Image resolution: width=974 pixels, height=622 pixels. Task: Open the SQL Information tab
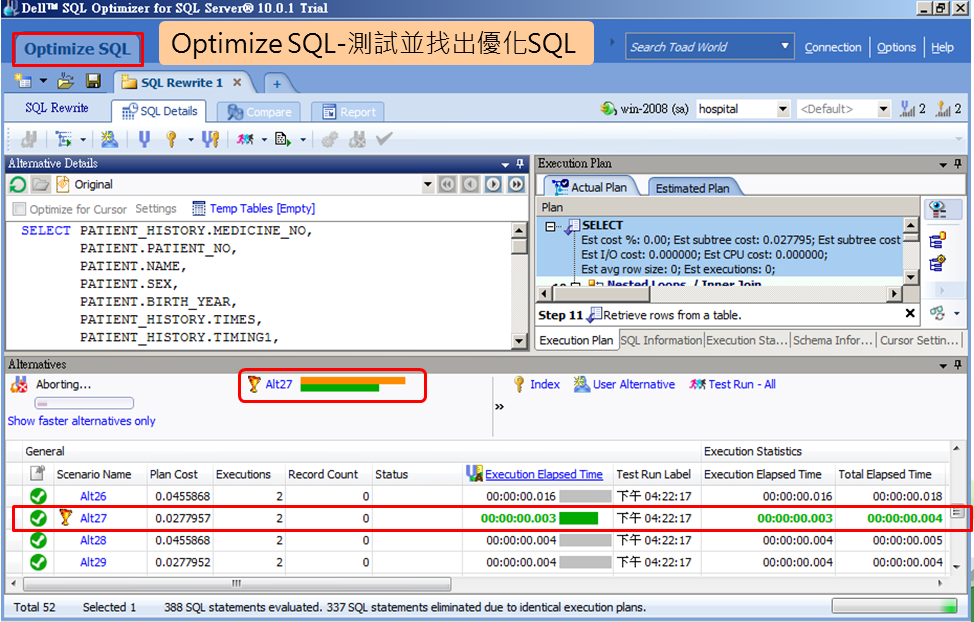point(661,341)
